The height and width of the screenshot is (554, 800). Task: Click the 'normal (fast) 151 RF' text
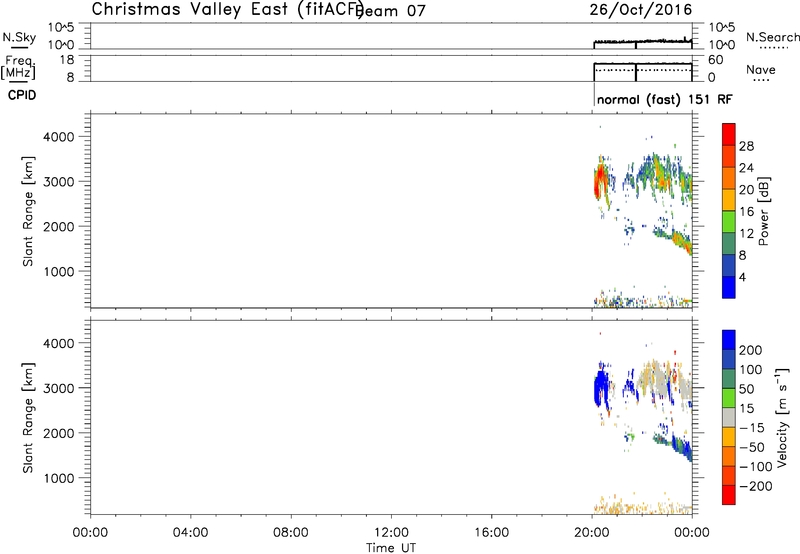click(x=664, y=99)
